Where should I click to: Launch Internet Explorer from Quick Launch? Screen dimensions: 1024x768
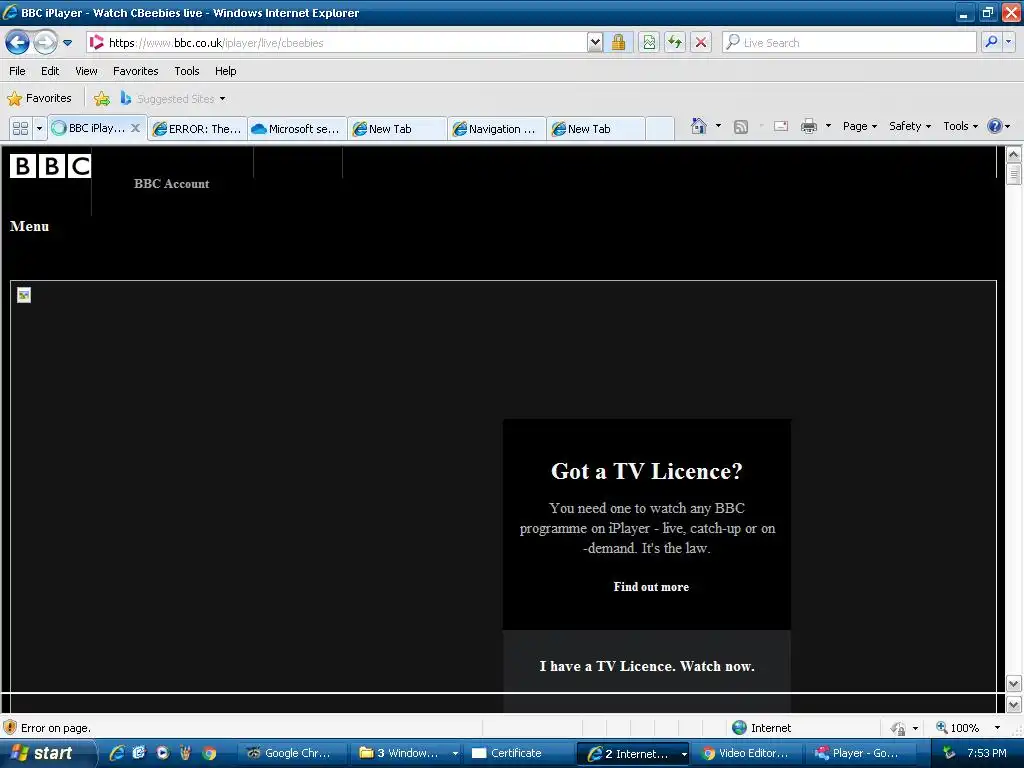[x=117, y=753]
